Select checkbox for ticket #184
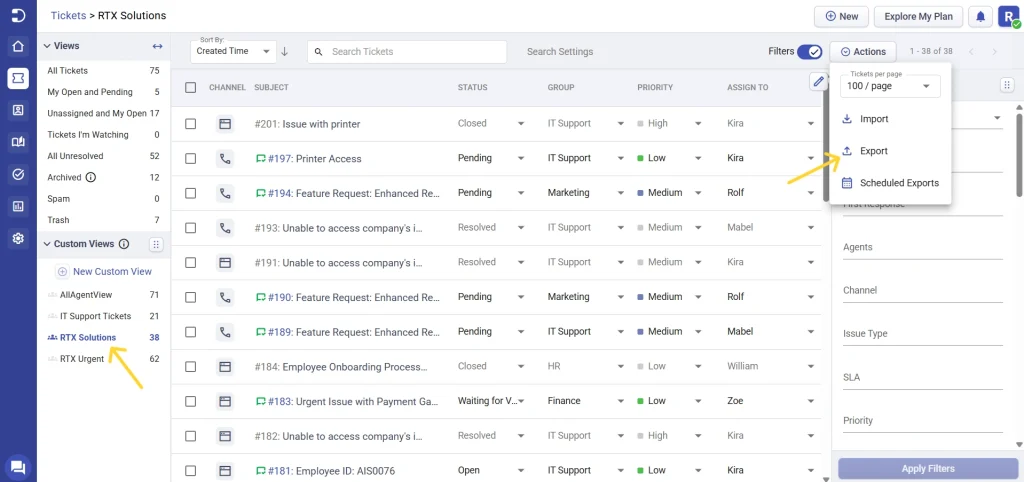Screen dimensions: 1024x482 [191, 366]
